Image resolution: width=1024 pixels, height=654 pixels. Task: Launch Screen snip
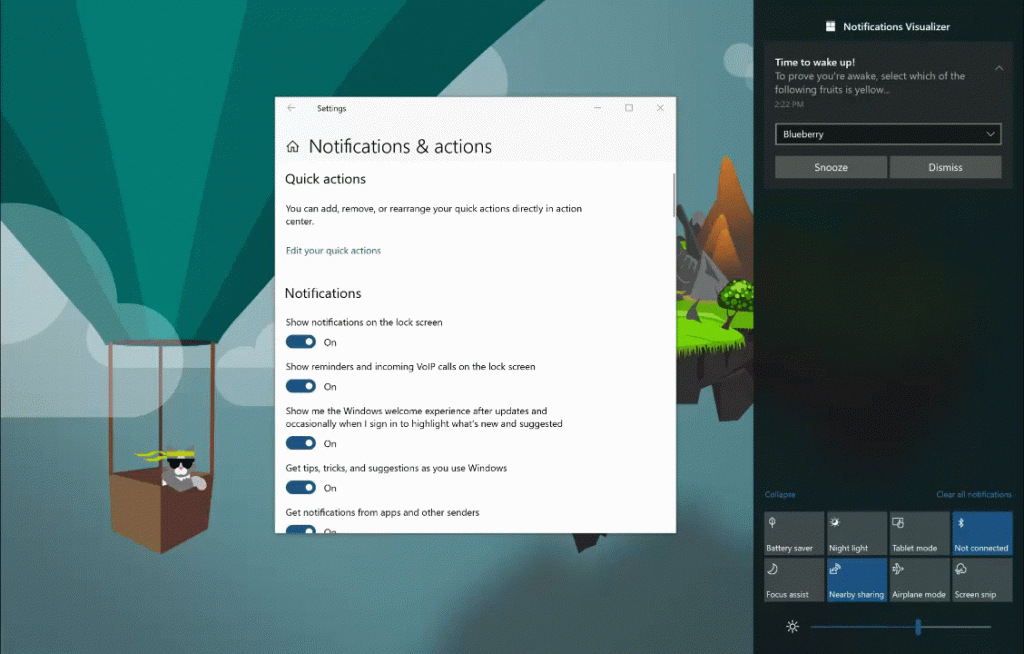pyautogui.click(x=982, y=579)
